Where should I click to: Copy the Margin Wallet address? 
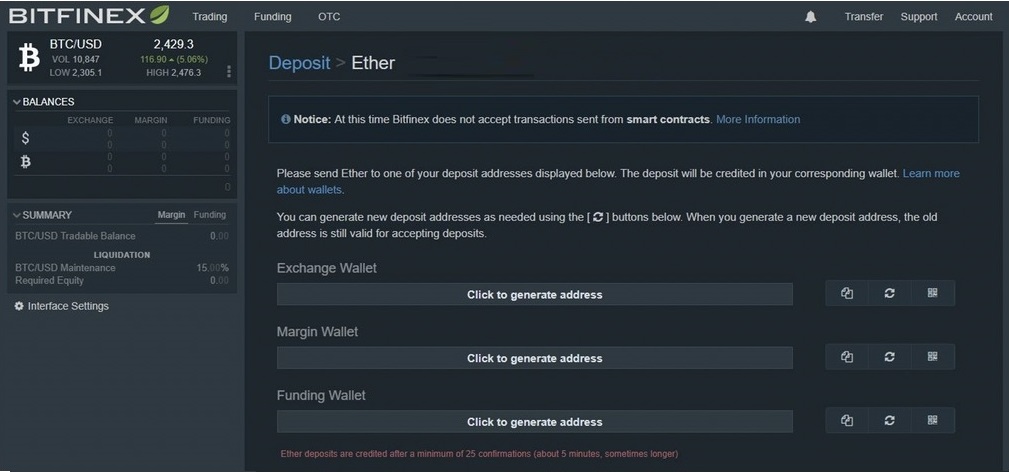click(x=847, y=357)
